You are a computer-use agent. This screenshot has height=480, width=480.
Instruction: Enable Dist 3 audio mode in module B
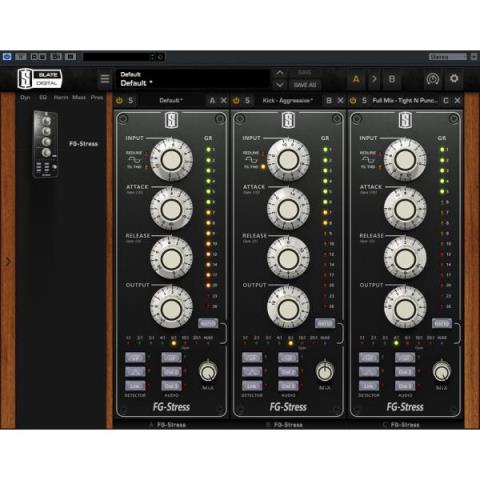pos(288,386)
